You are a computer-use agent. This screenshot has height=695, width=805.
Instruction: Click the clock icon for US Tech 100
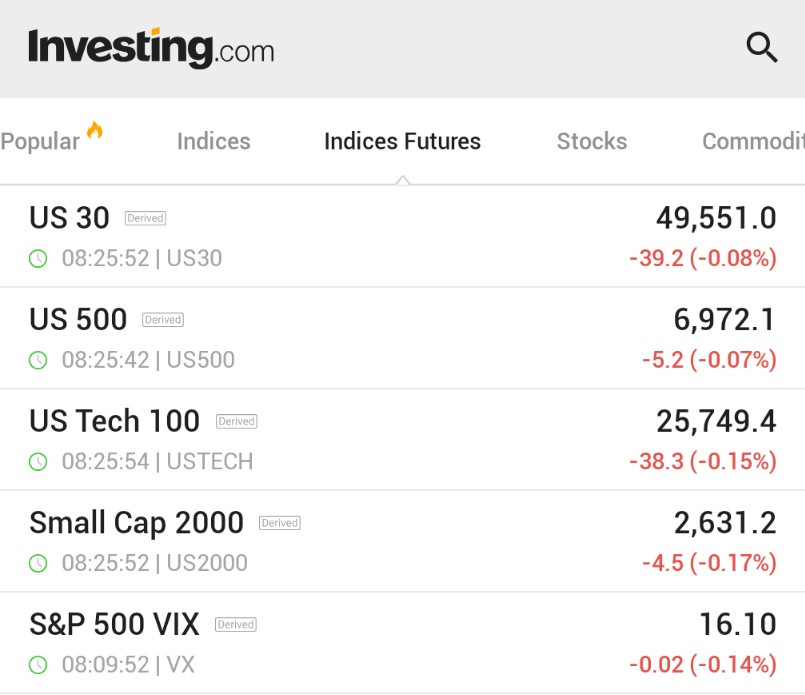38,462
